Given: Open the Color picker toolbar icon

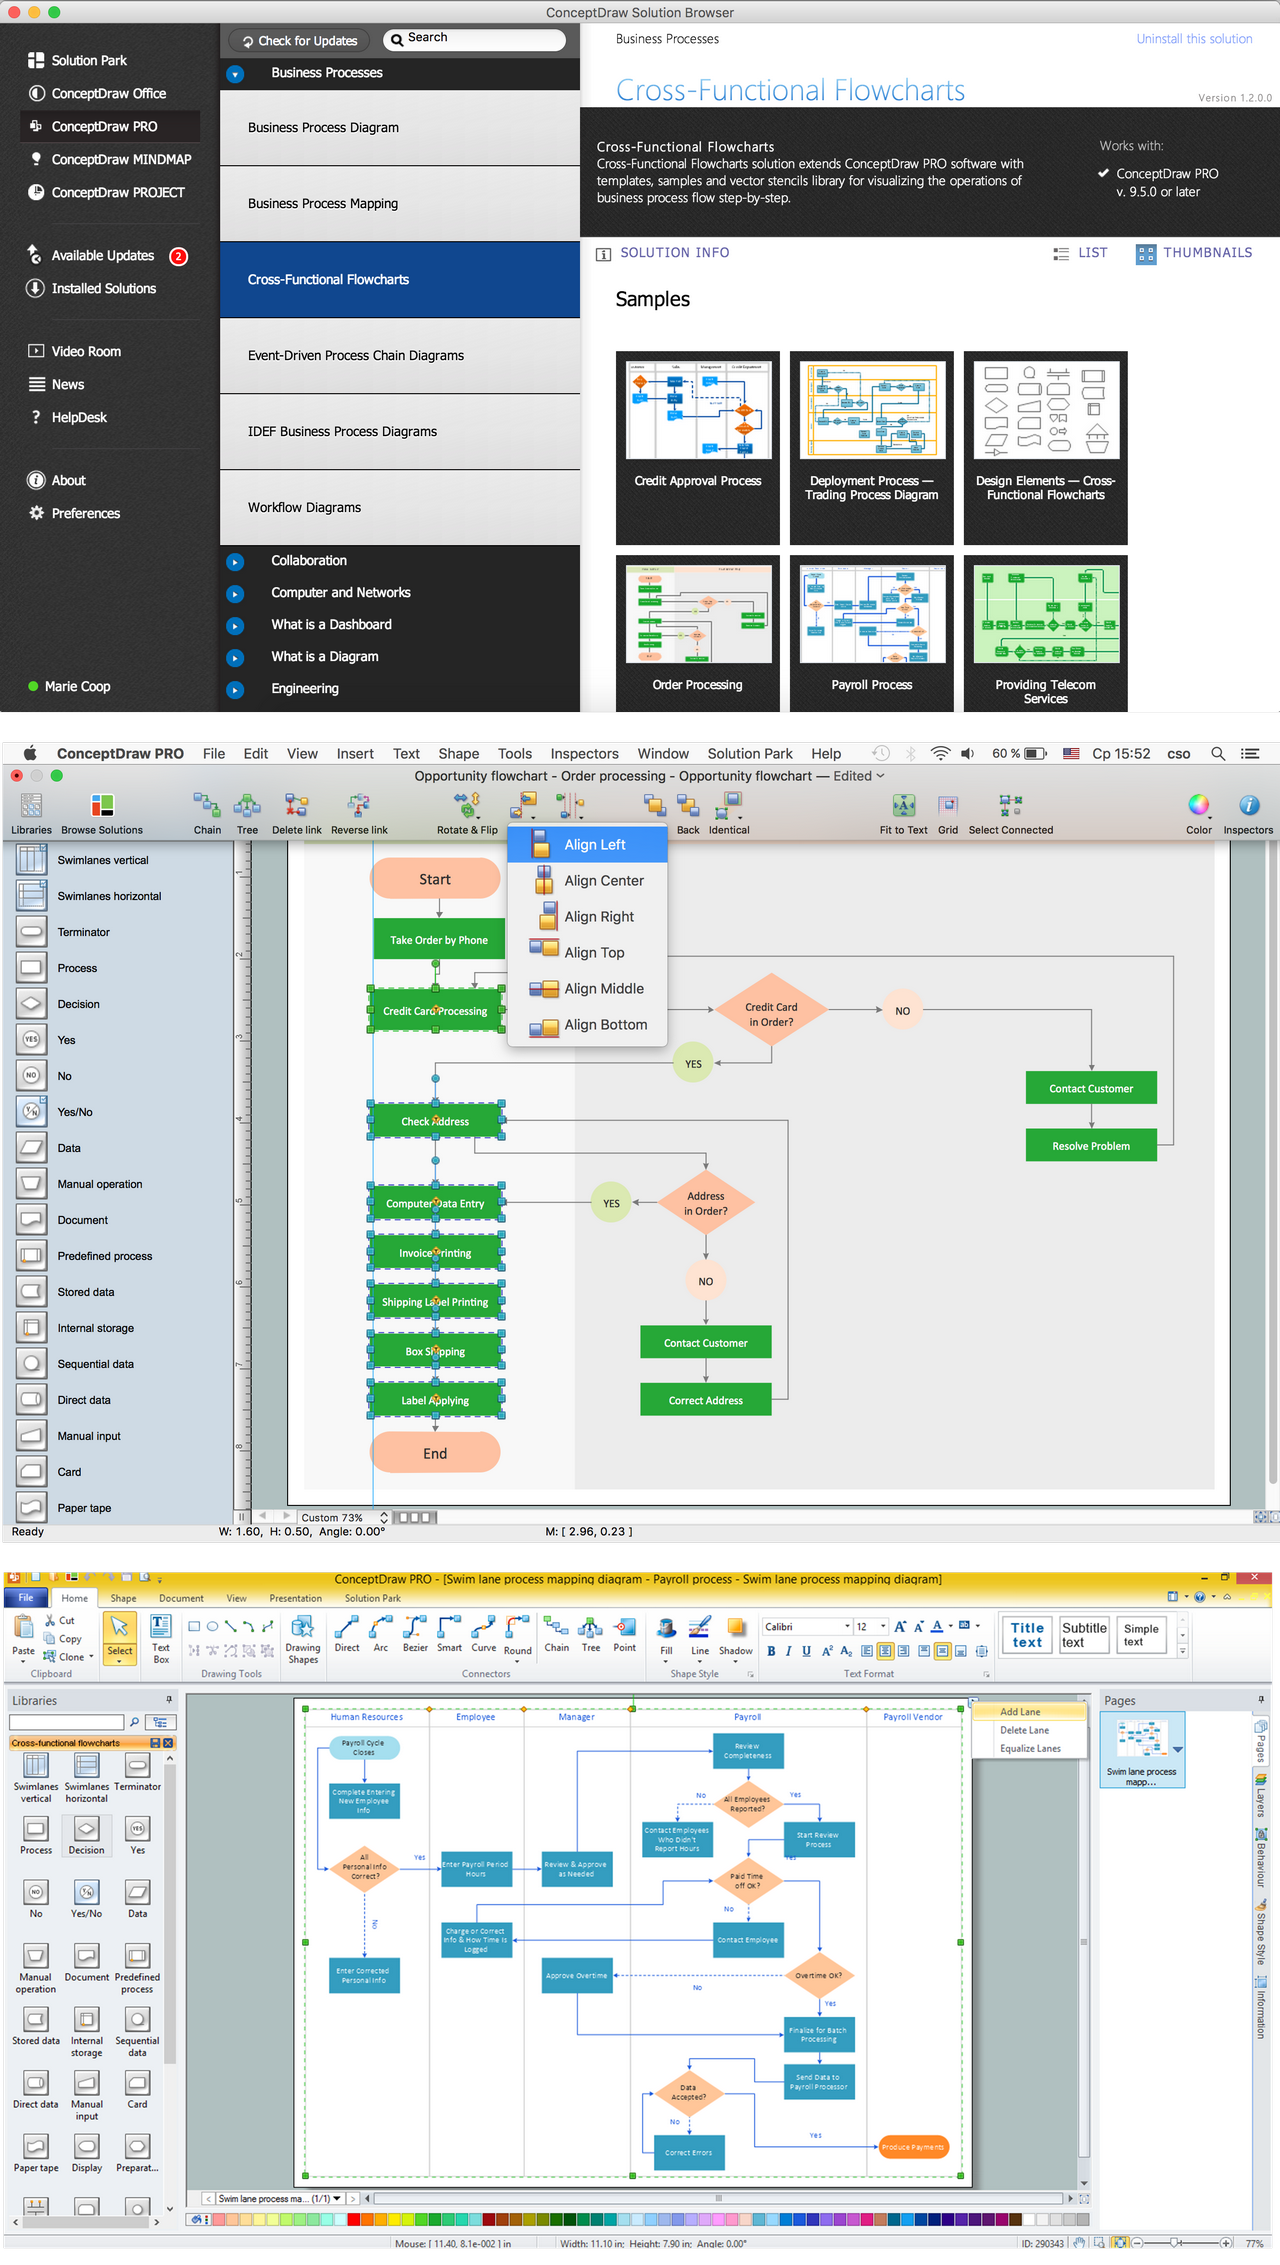Looking at the screenshot, I should 1198,805.
